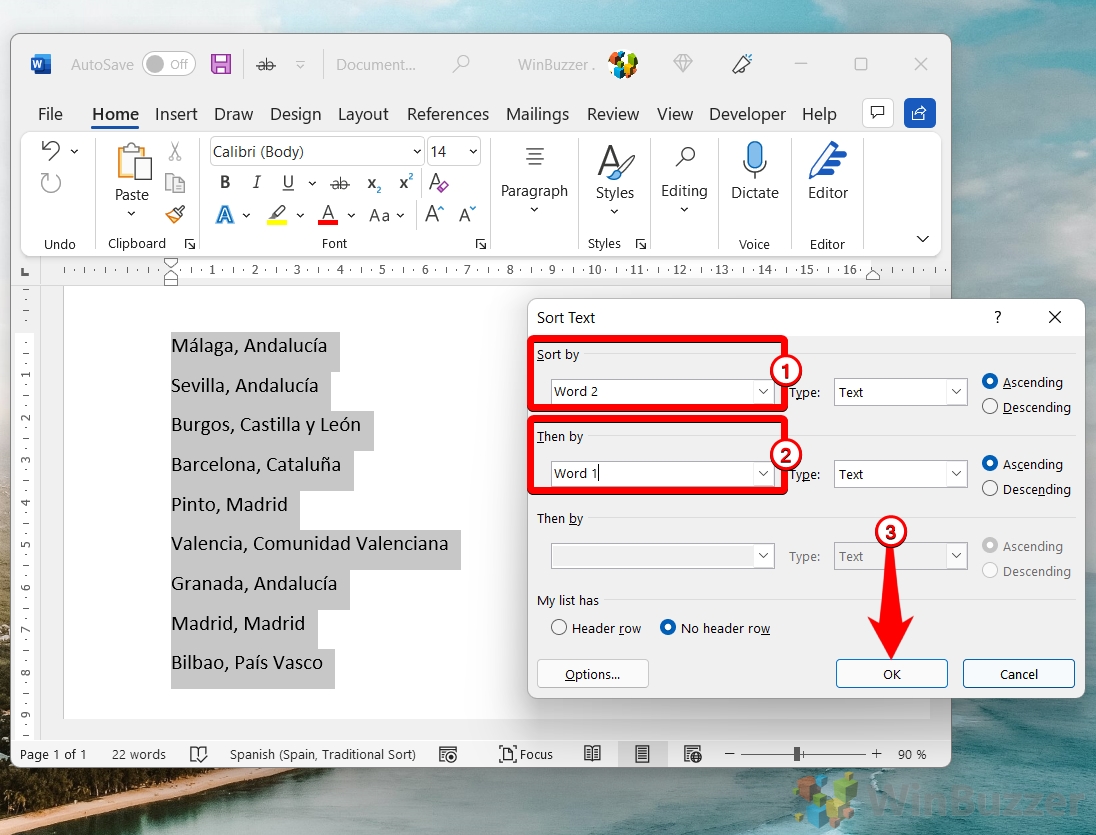Open the Insert tab
1096x835 pixels.
tap(176, 114)
